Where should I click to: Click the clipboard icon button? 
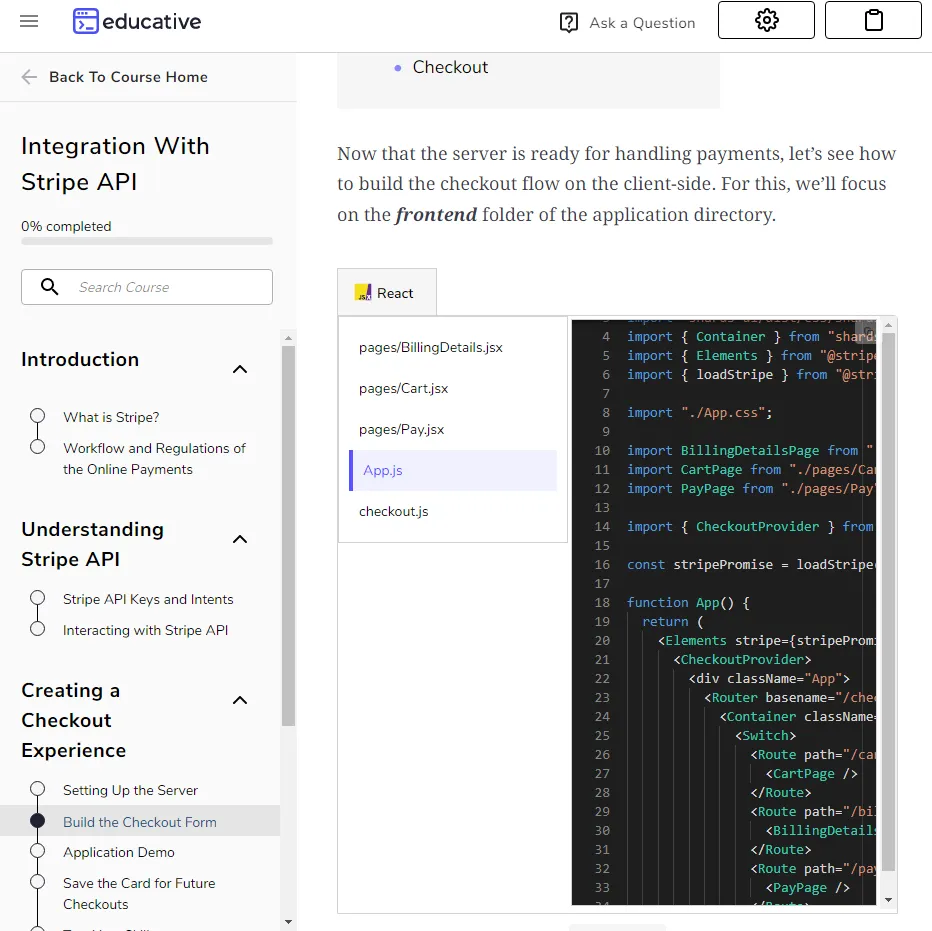pos(873,20)
